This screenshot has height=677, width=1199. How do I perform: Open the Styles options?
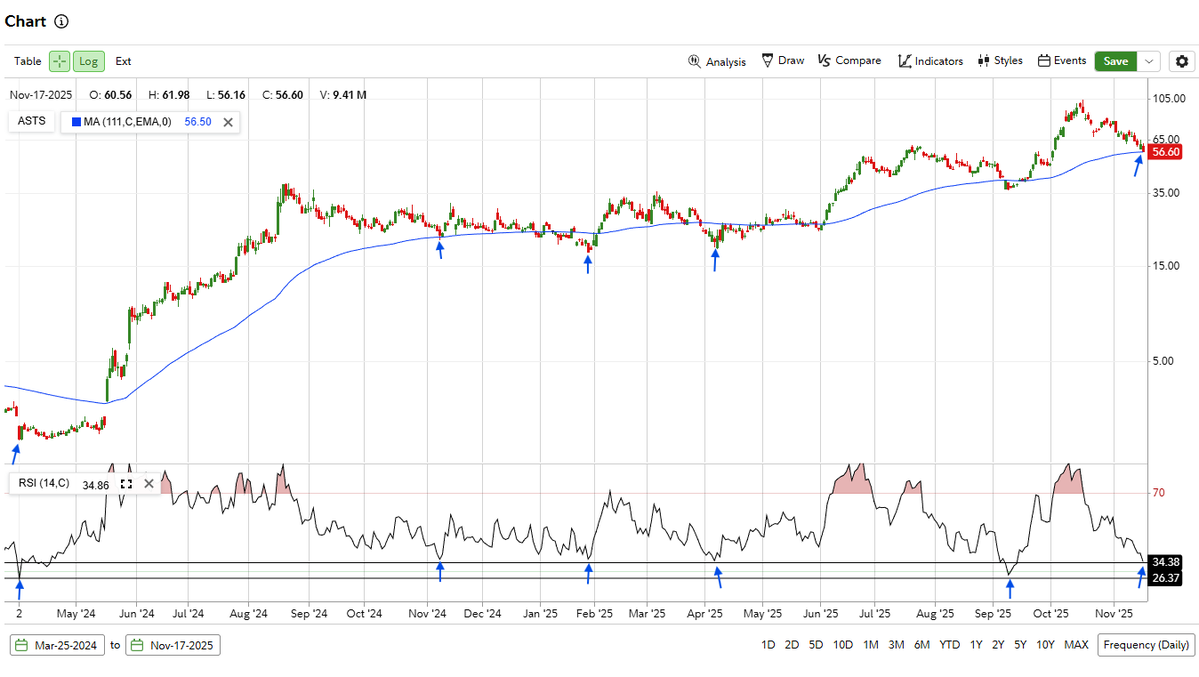tap(999, 61)
